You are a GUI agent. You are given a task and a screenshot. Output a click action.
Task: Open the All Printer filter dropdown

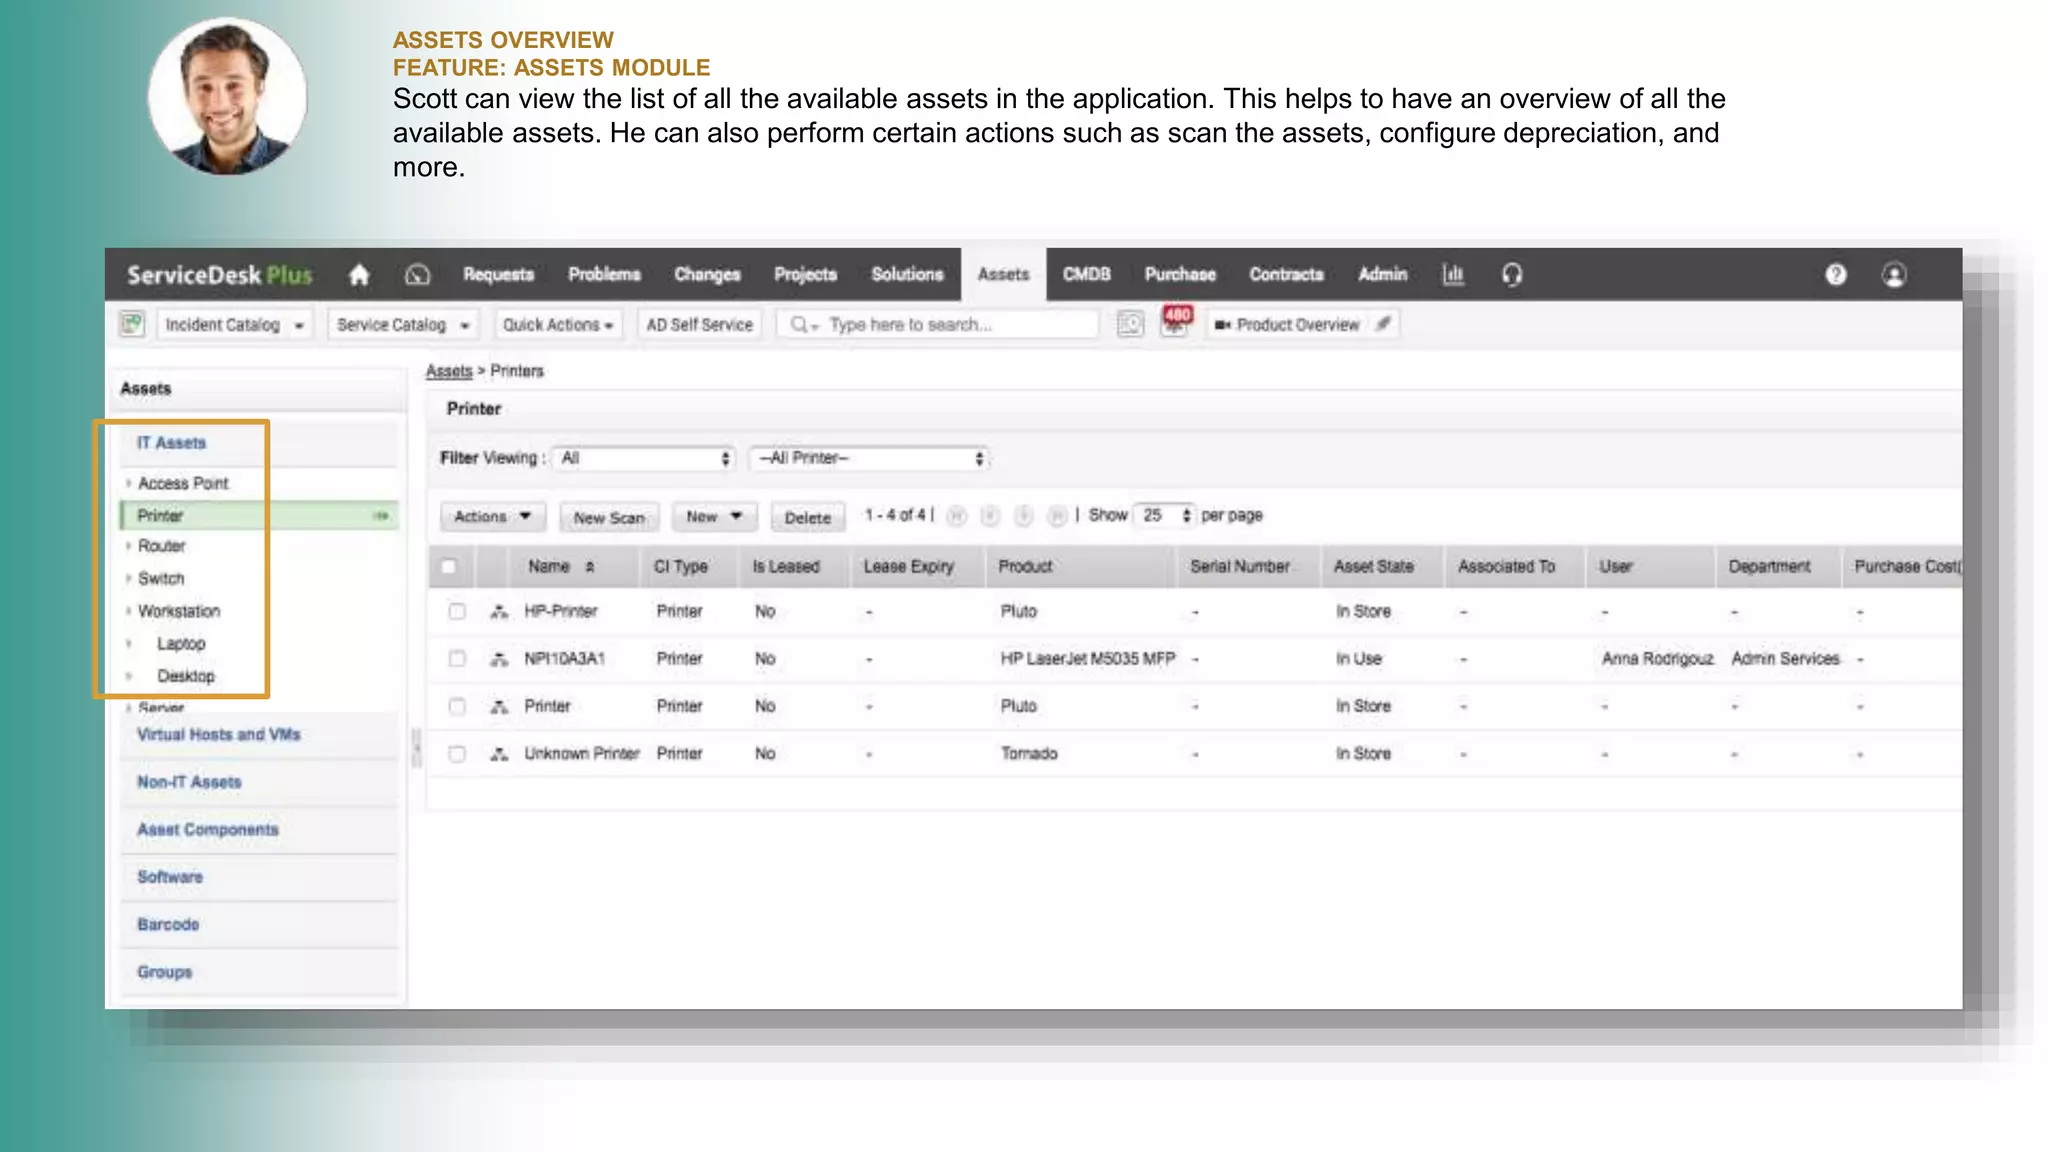[869, 458]
